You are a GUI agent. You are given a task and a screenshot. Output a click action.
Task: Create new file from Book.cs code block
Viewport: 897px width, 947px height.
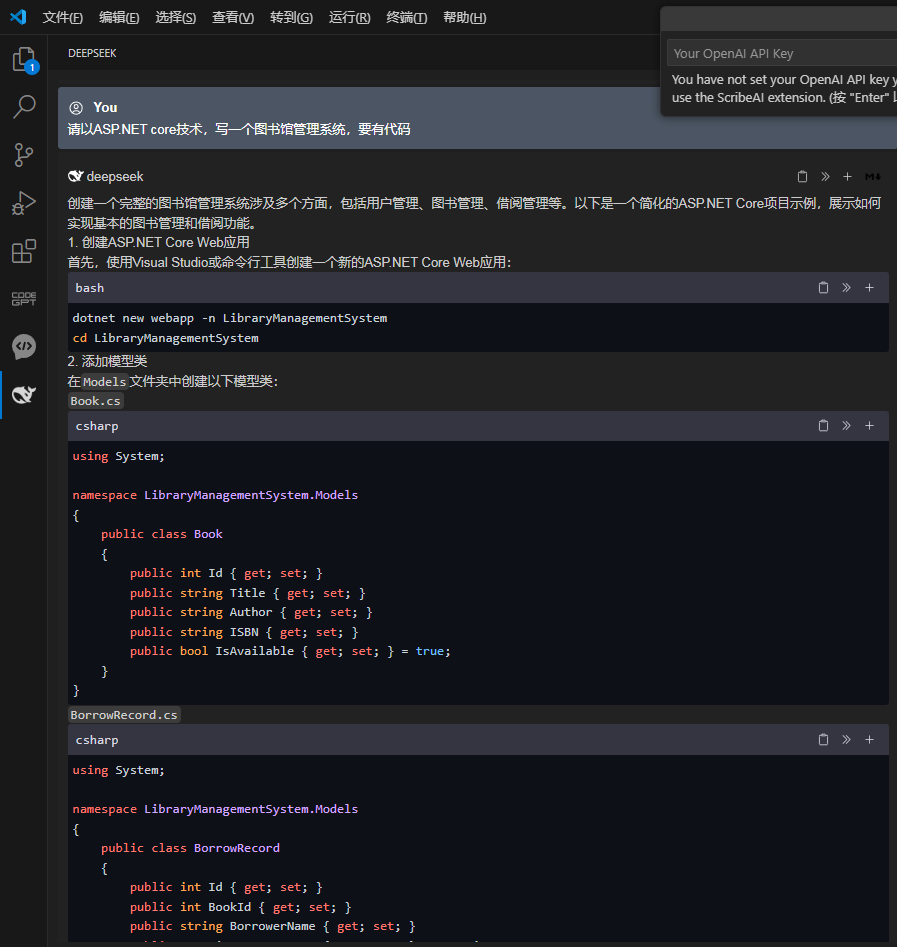[x=869, y=426]
